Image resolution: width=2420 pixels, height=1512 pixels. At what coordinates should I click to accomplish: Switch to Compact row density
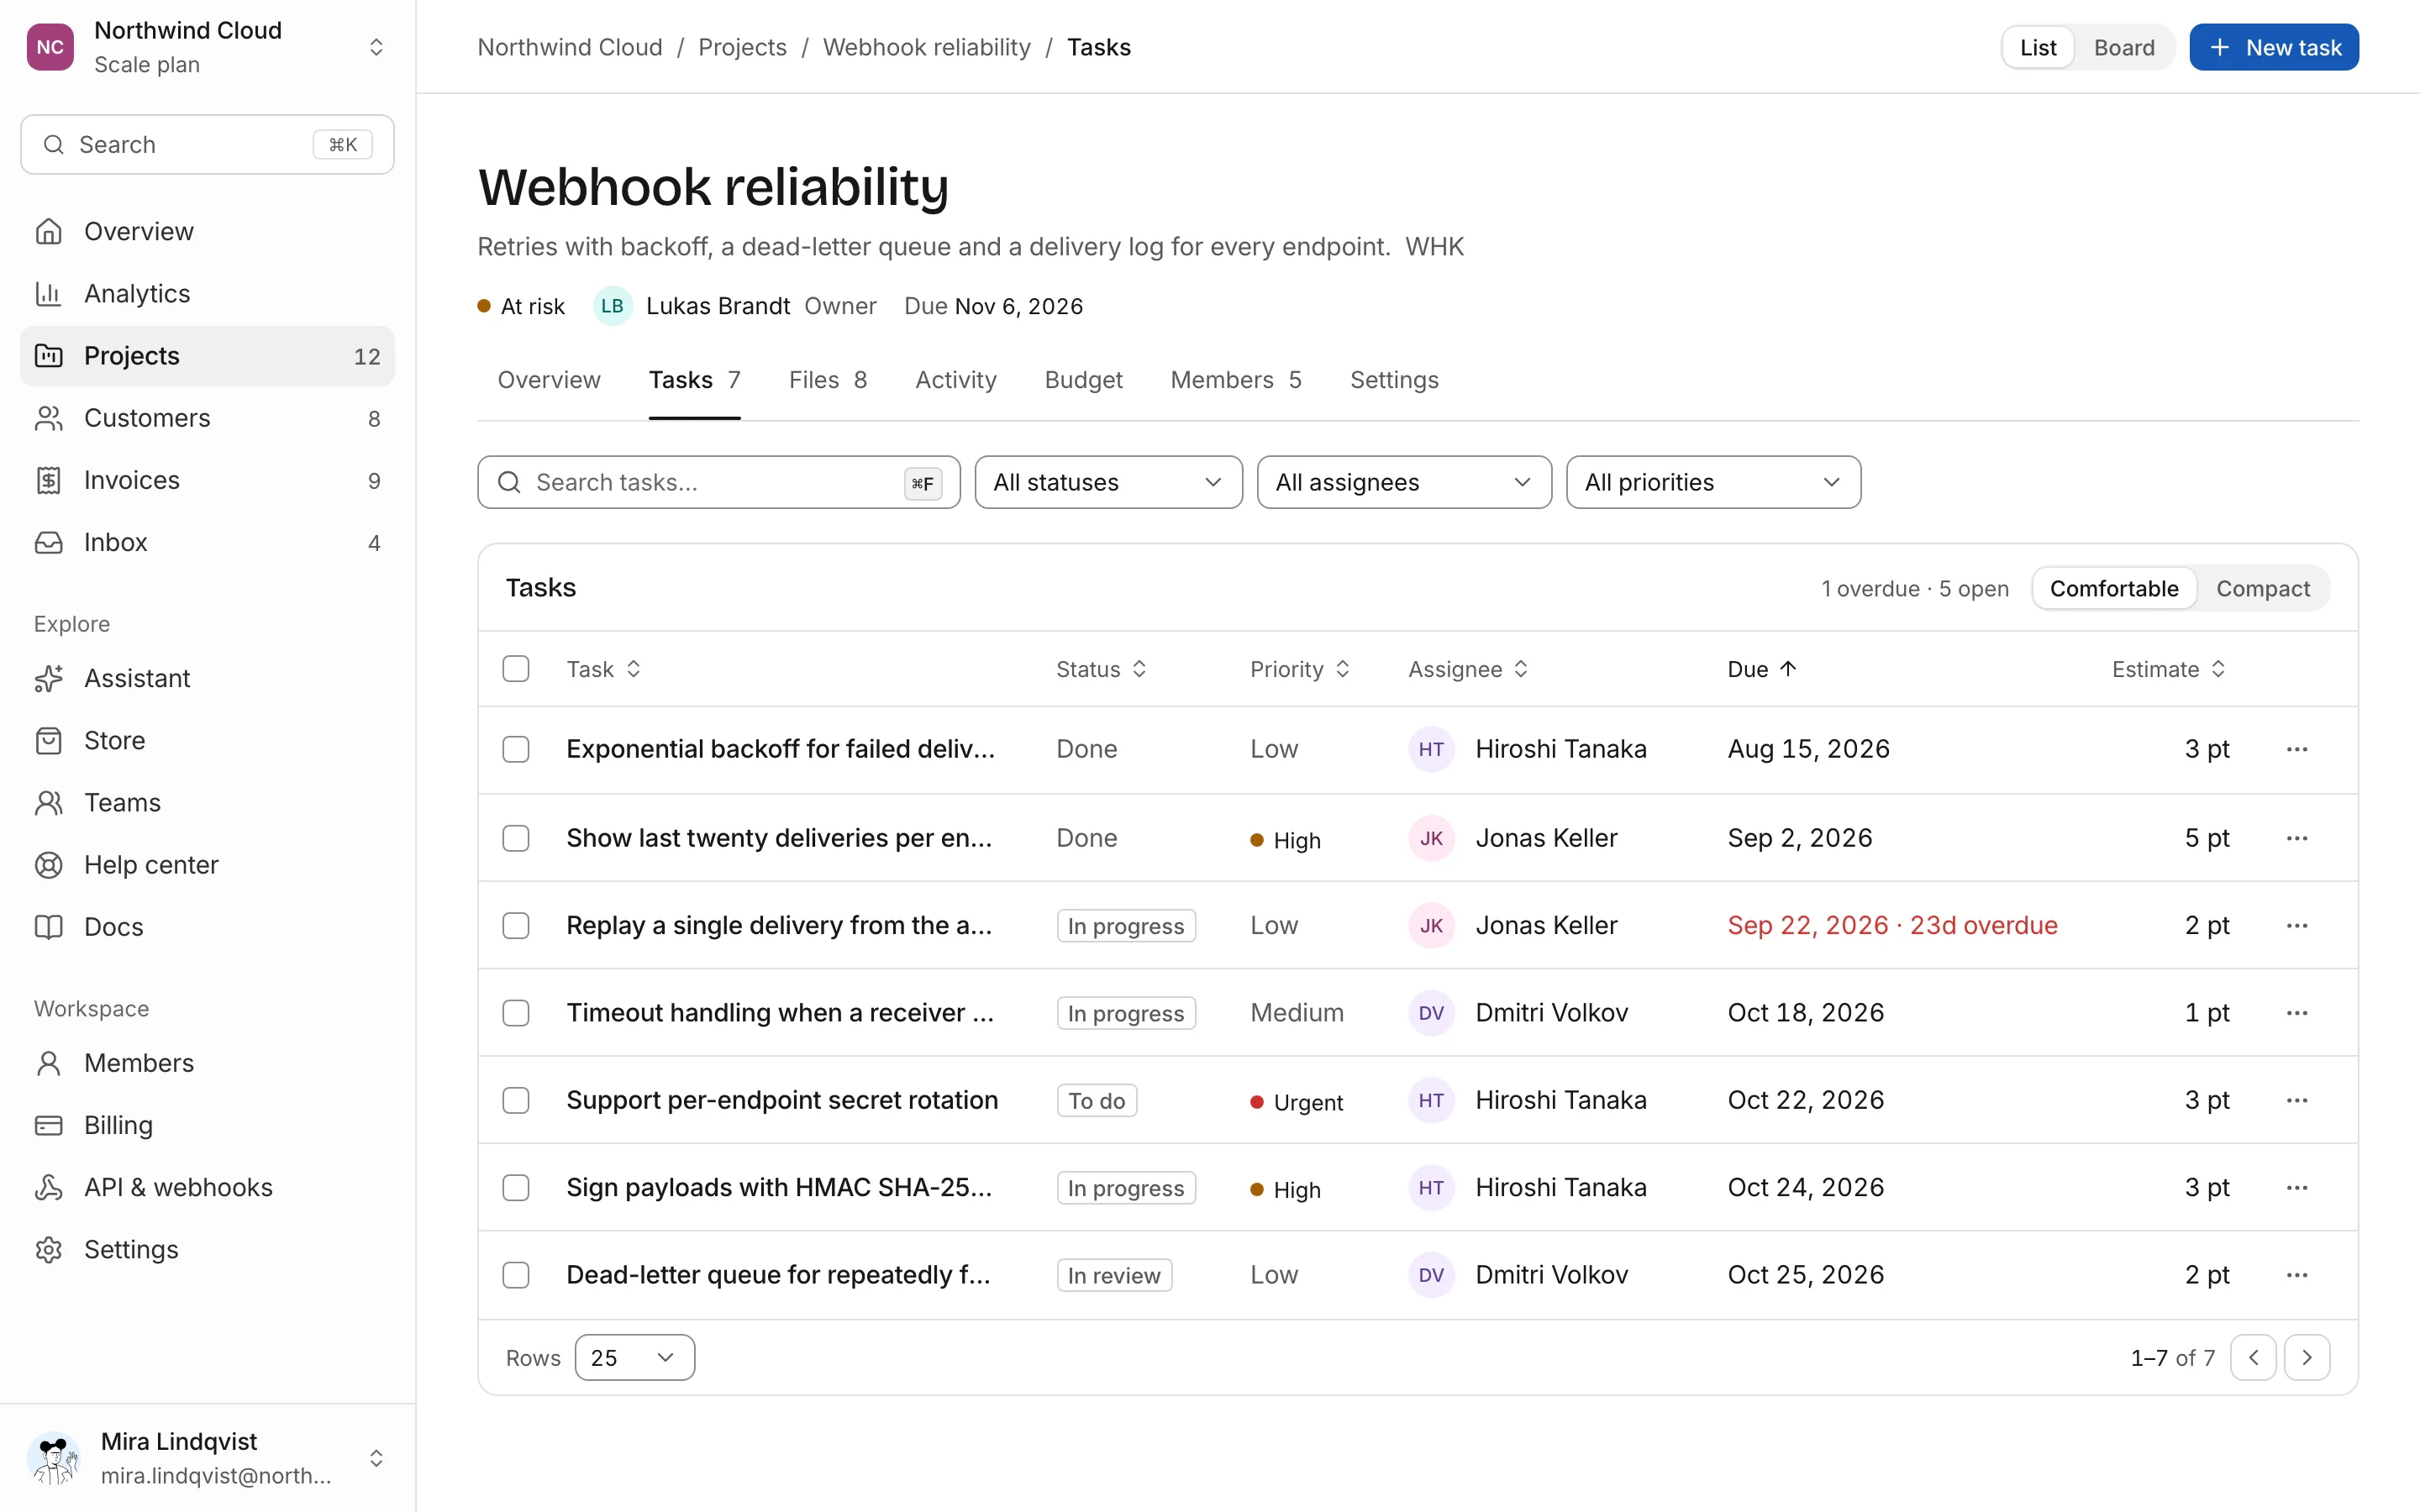coord(2262,588)
